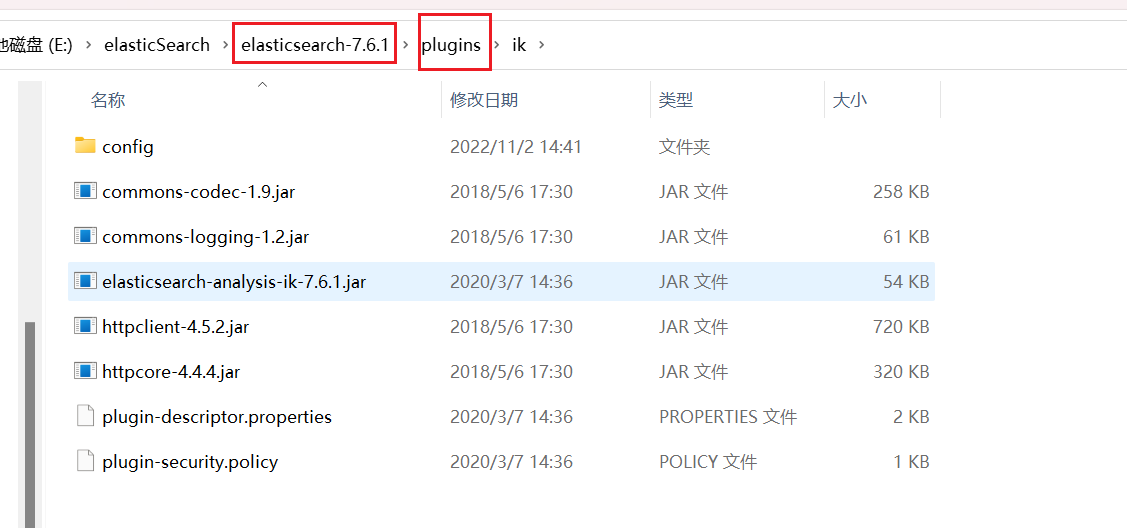The image size is (1127, 528).
Task: Select the httpclient-4.5.2.jar file name
Action: pyautogui.click(x=175, y=327)
